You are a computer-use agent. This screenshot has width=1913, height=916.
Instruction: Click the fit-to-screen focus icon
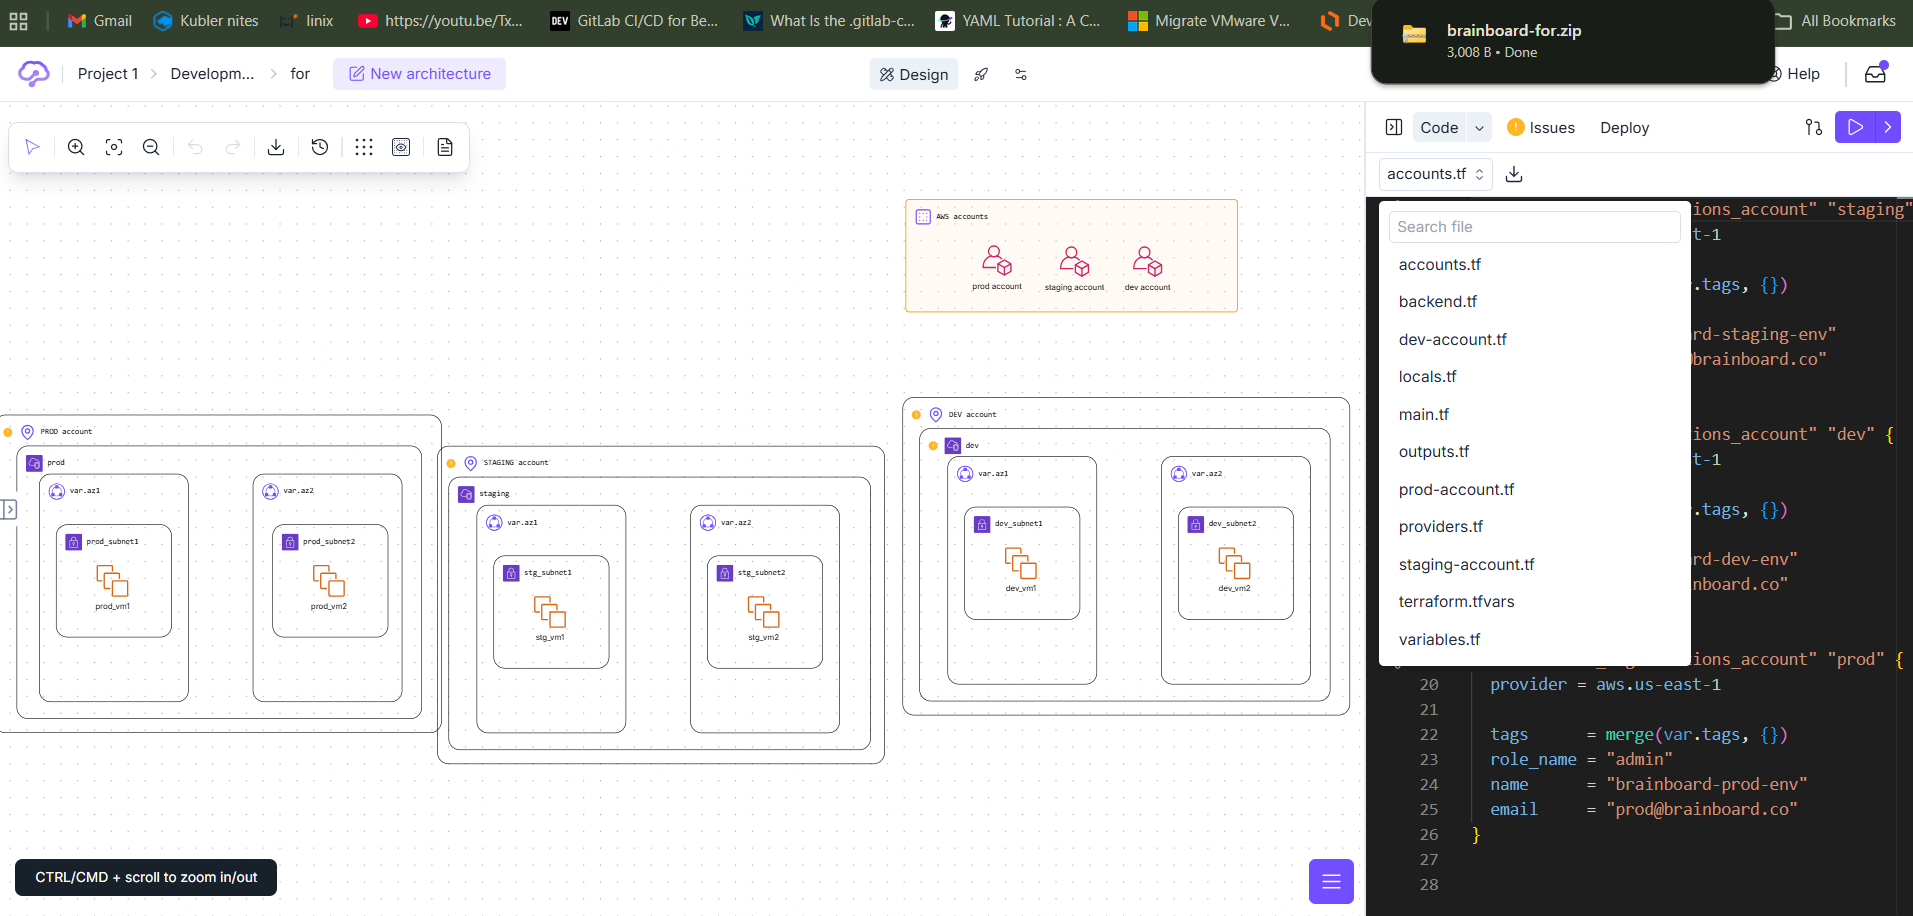coord(114,147)
